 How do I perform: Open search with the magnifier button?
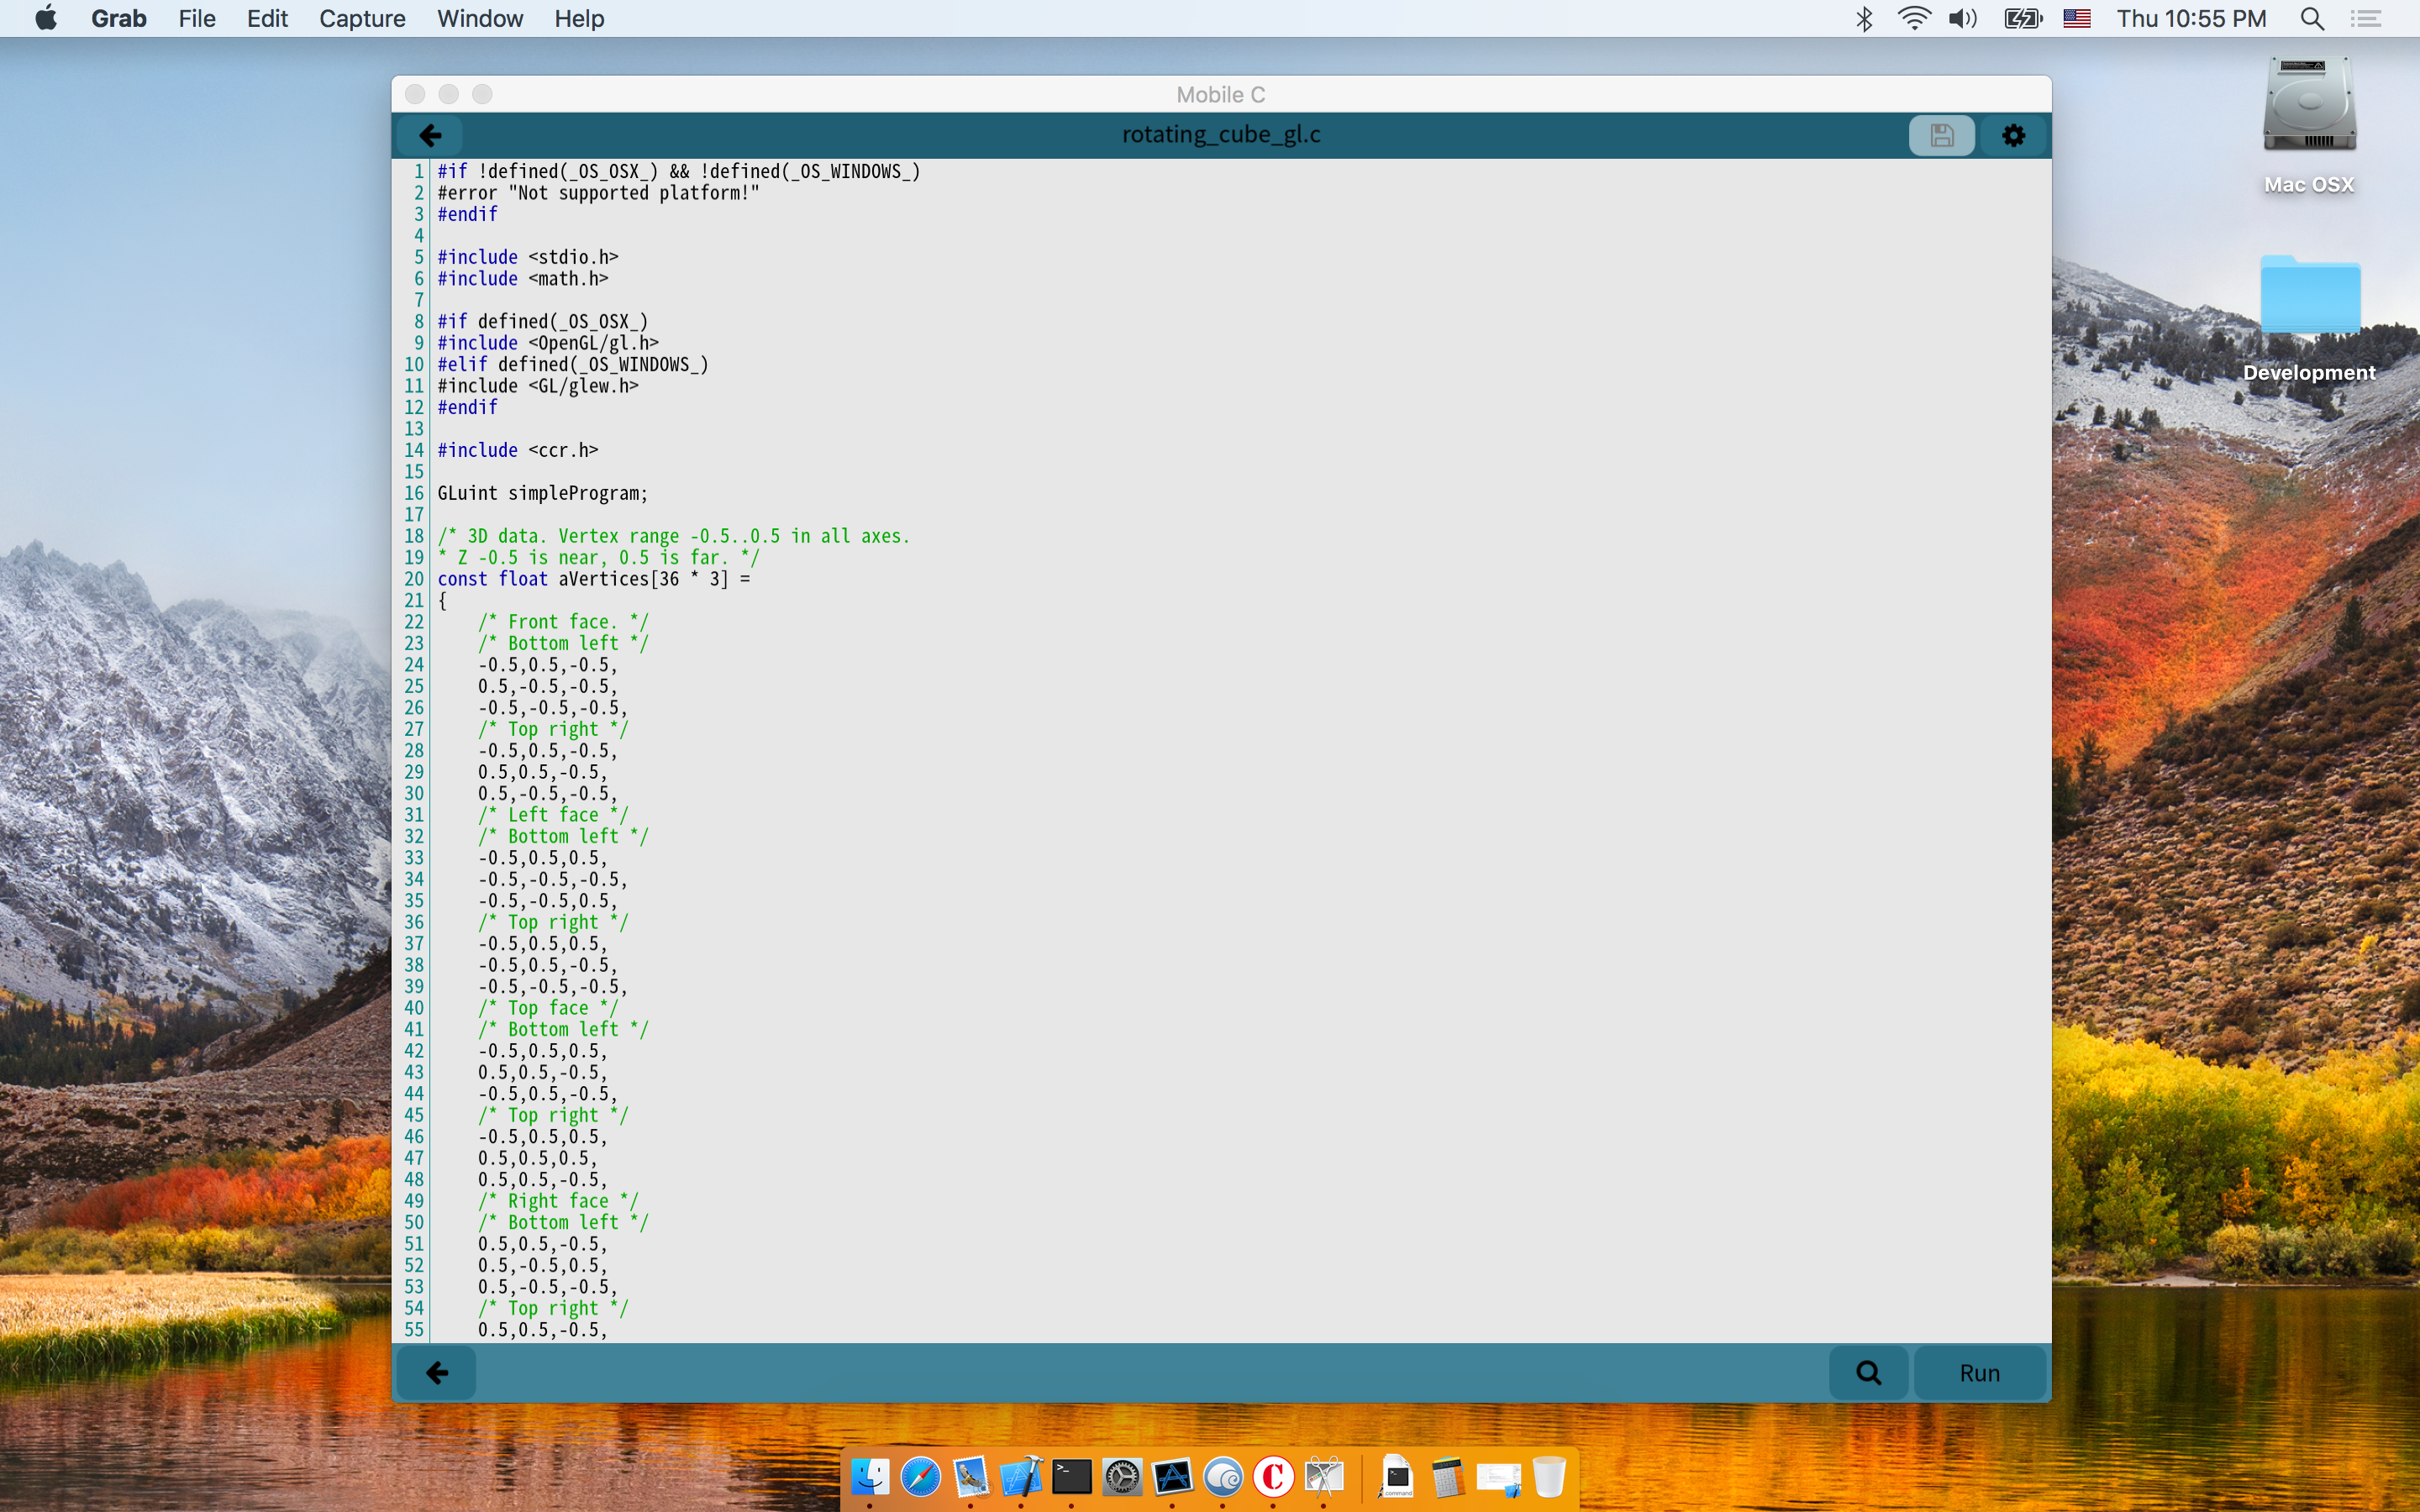1868,1373
